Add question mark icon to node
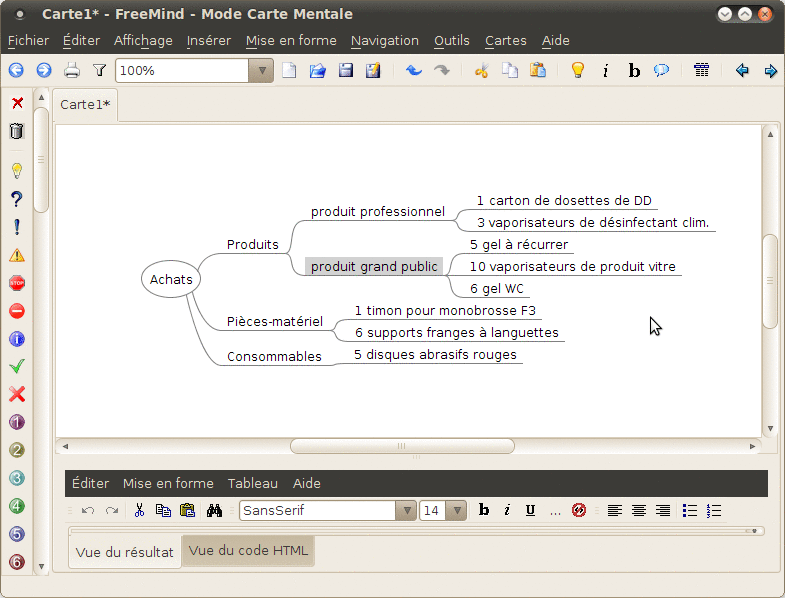The width and height of the screenshot is (785, 598). pos(17,199)
